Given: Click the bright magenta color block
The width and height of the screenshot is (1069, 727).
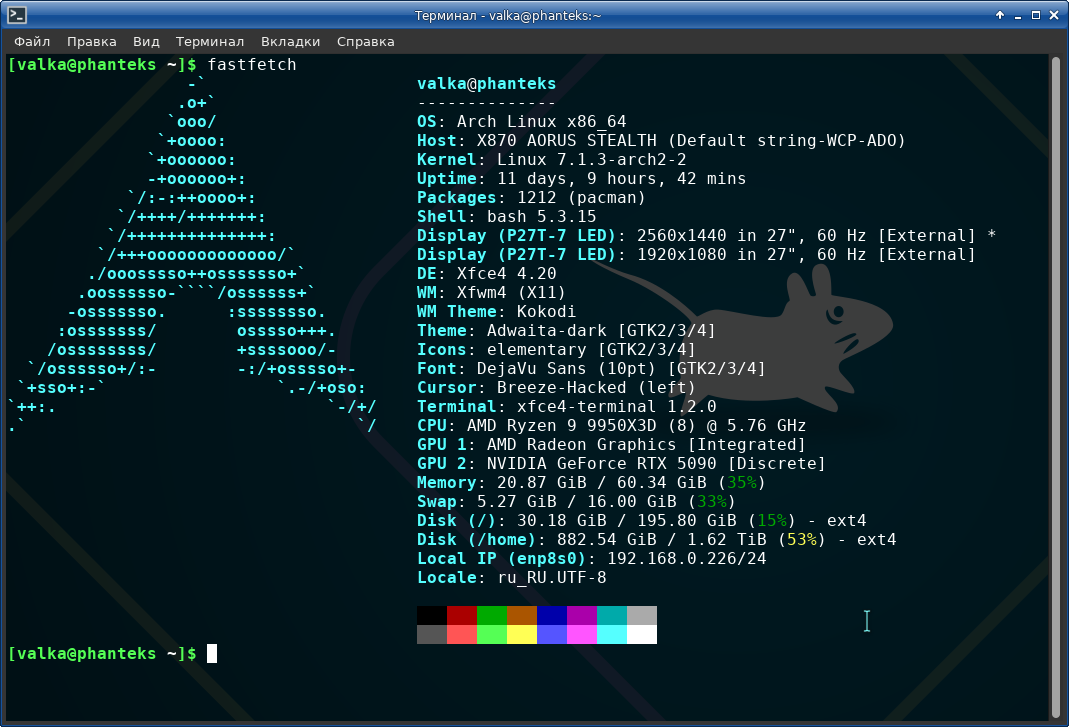Looking at the screenshot, I should point(582,634).
